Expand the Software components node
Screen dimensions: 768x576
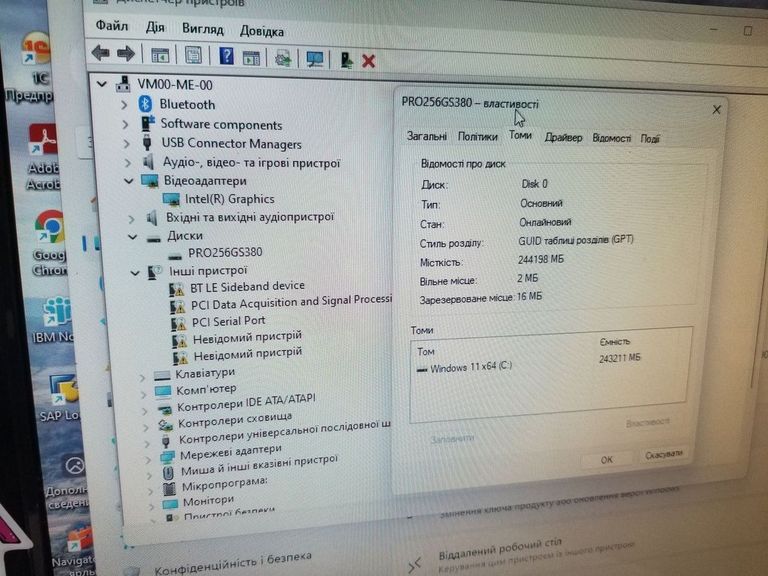[126, 124]
